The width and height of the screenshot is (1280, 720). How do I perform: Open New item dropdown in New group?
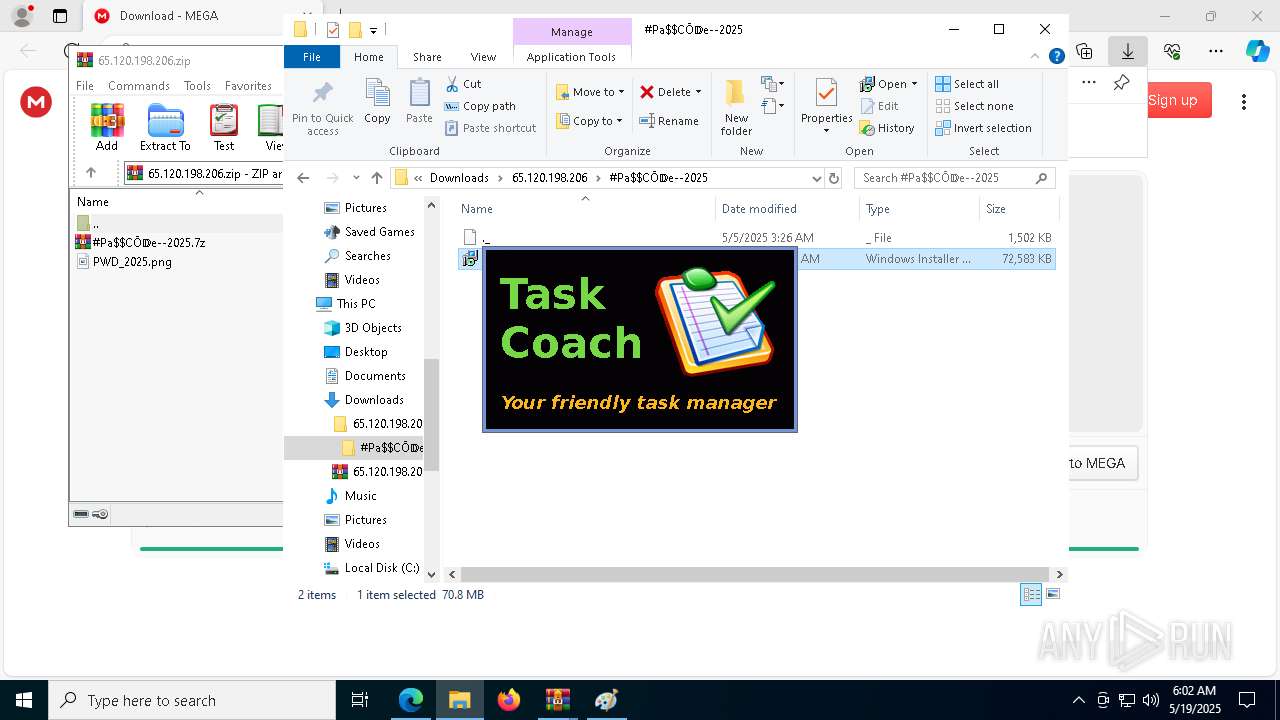pos(772,84)
